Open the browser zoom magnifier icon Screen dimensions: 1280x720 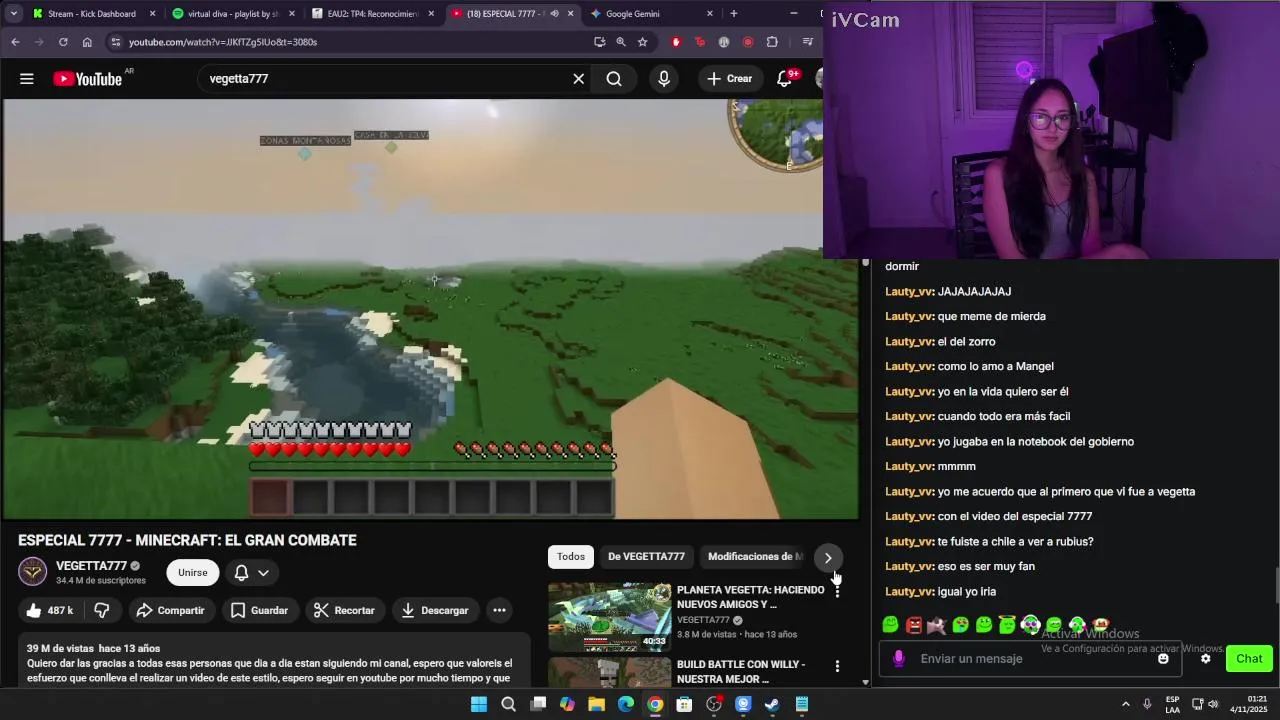(621, 42)
